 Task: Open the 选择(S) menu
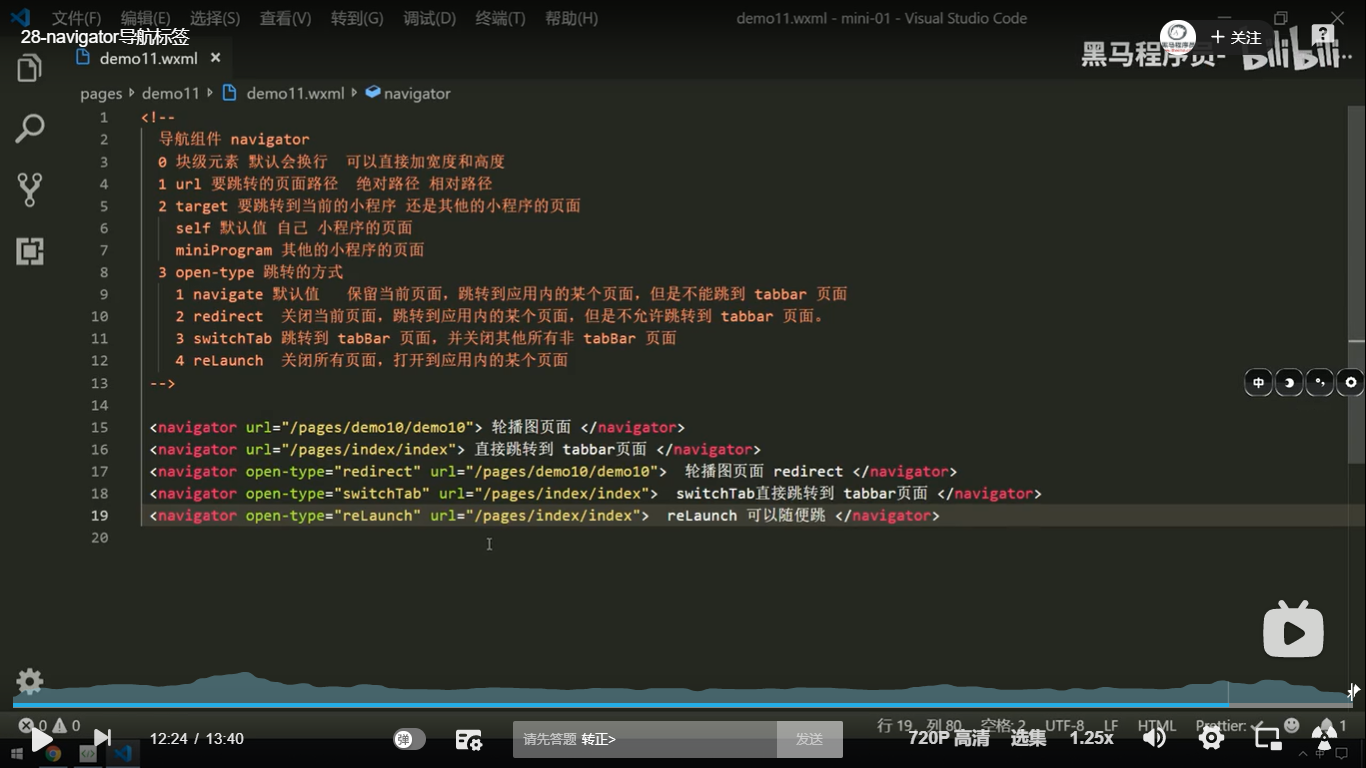215,18
